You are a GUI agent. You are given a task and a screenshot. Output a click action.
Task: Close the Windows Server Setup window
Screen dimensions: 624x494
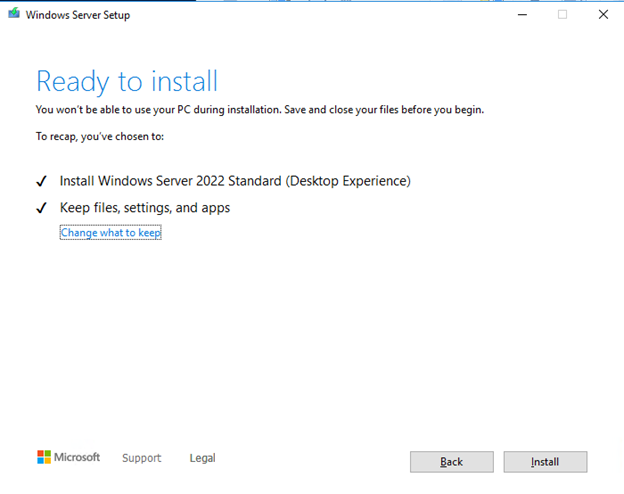point(603,15)
